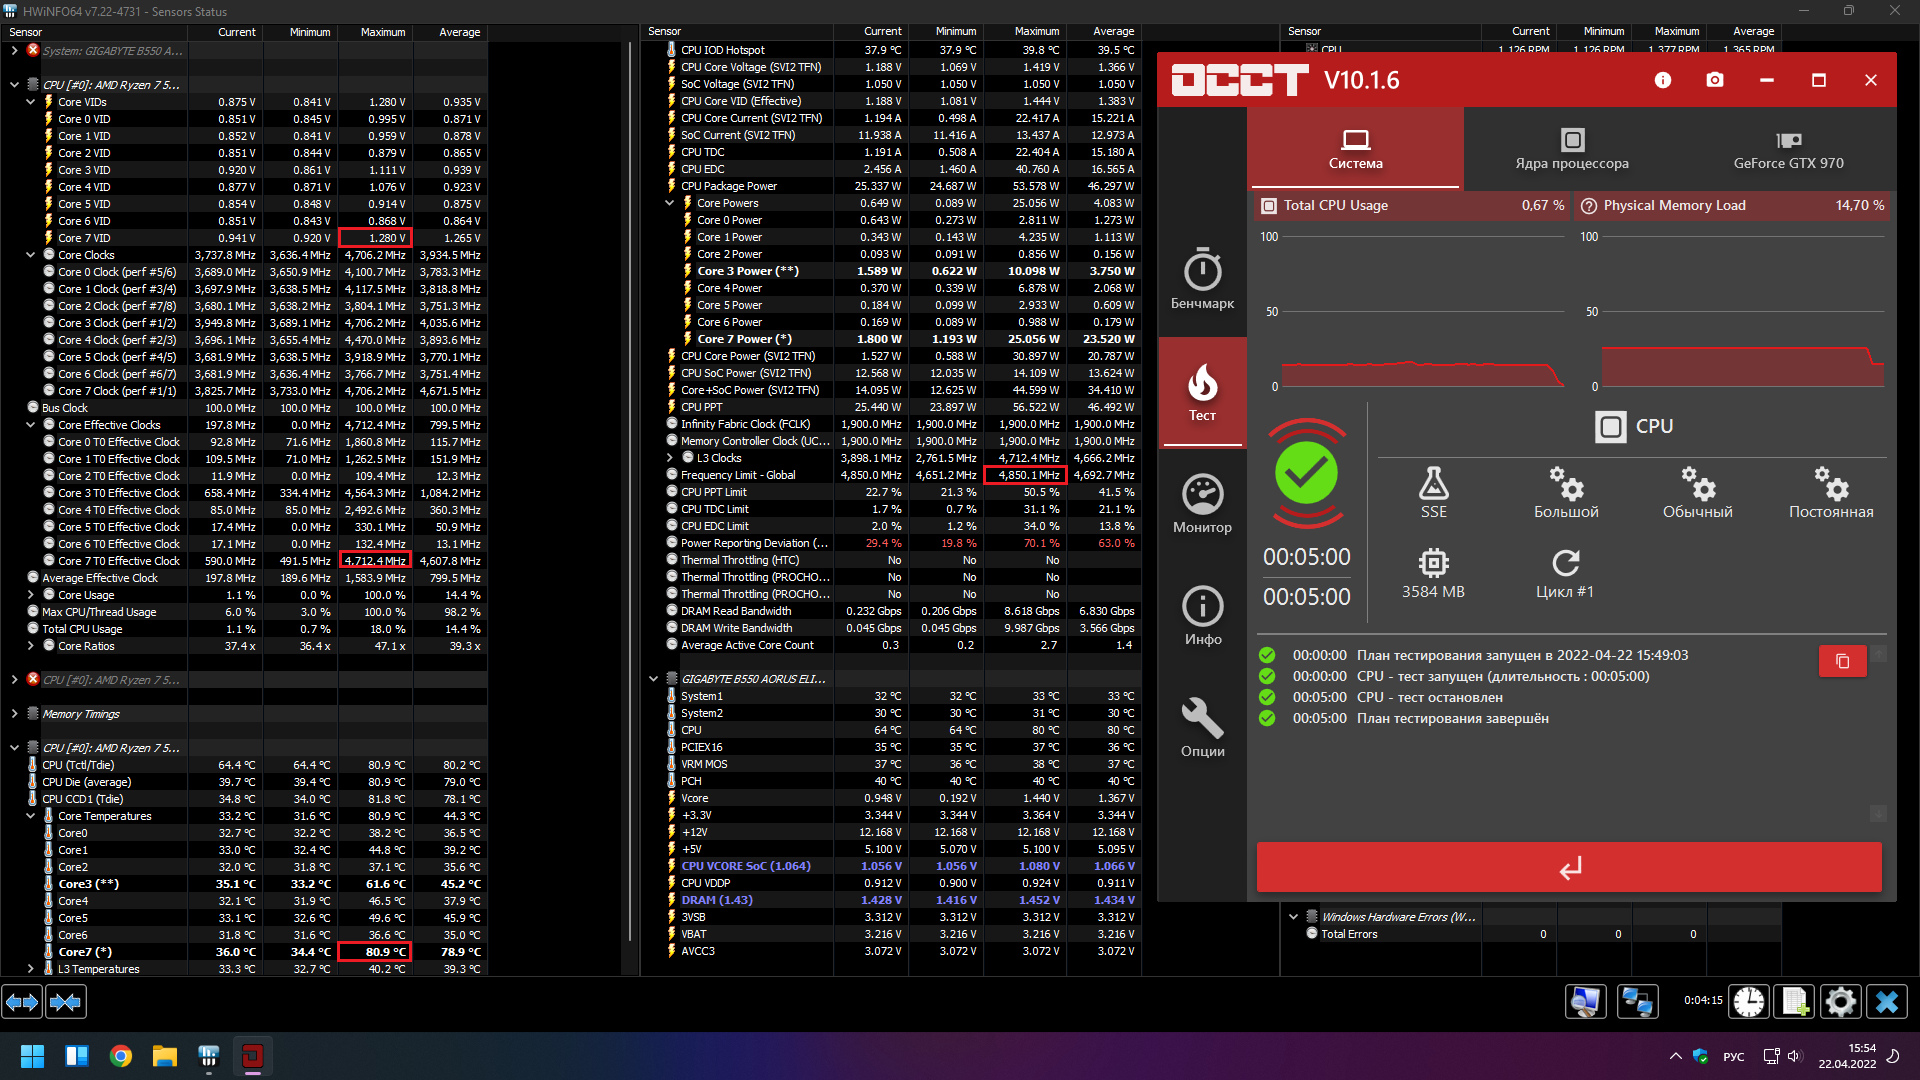
Task: Click the red return arrow button
Action: 1568,867
